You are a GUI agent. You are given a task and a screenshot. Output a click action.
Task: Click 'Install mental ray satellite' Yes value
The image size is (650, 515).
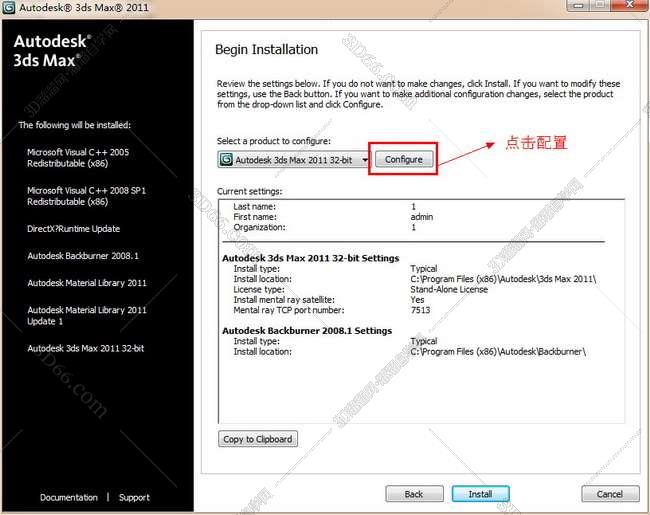click(417, 300)
